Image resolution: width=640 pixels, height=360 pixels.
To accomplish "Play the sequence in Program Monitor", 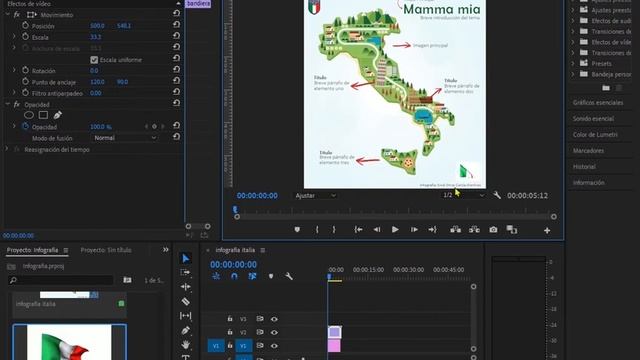I will 395,230.
